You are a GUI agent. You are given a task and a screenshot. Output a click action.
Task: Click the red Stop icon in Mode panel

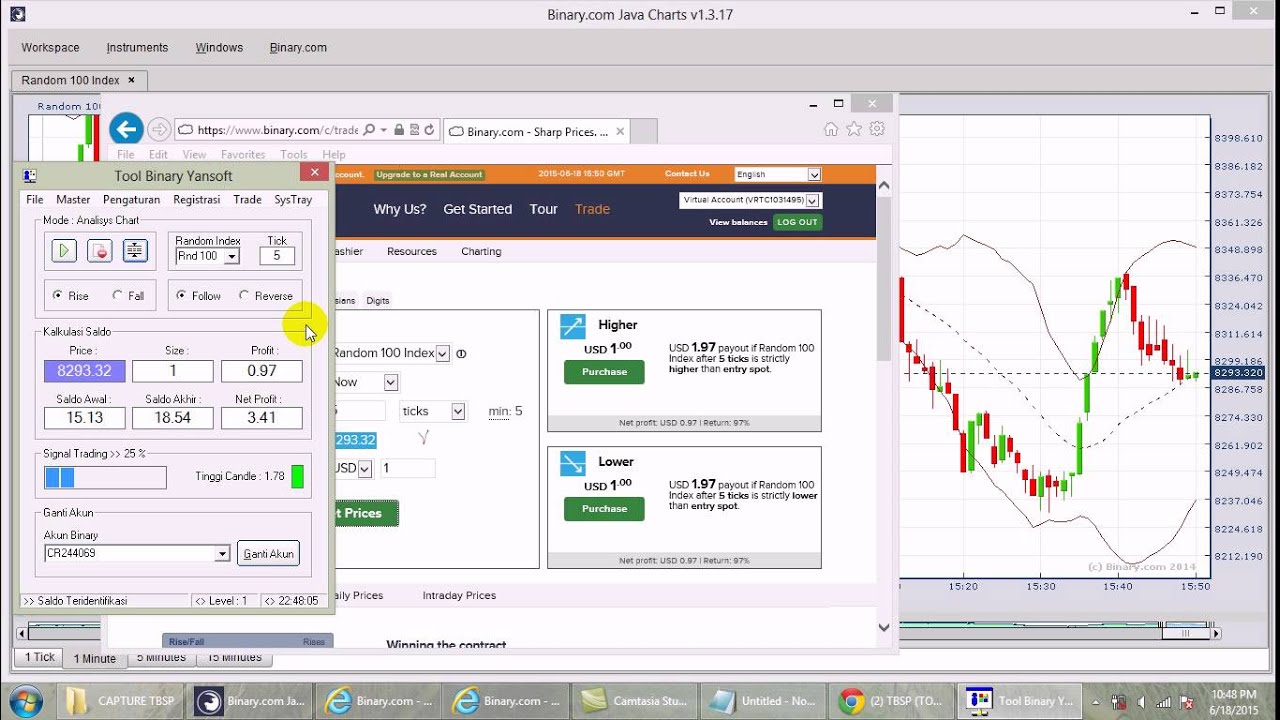coord(99,251)
